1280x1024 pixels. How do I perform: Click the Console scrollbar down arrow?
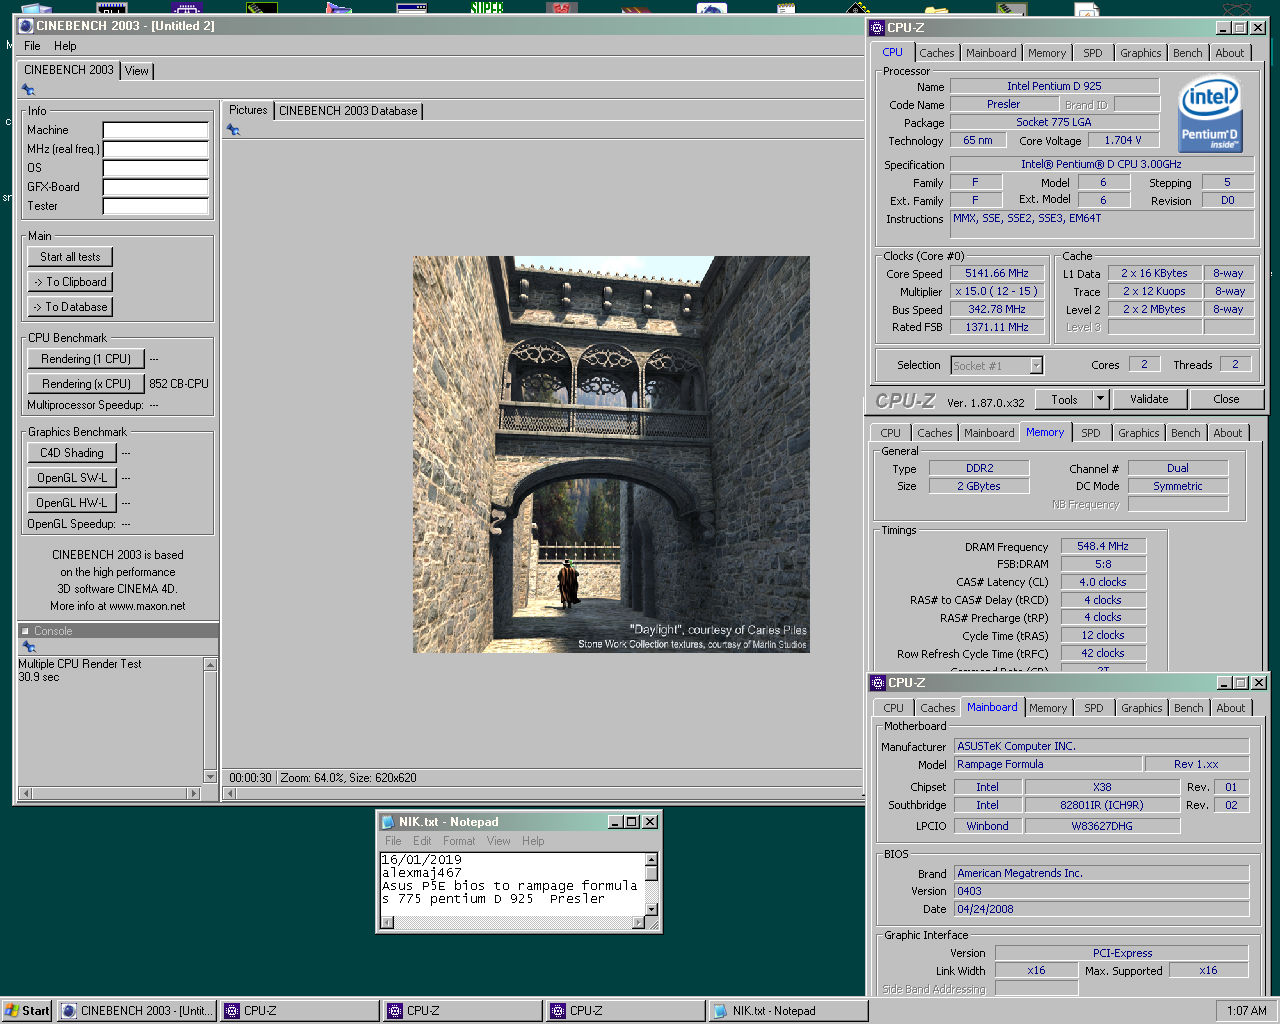pyautogui.click(x=210, y=776)
